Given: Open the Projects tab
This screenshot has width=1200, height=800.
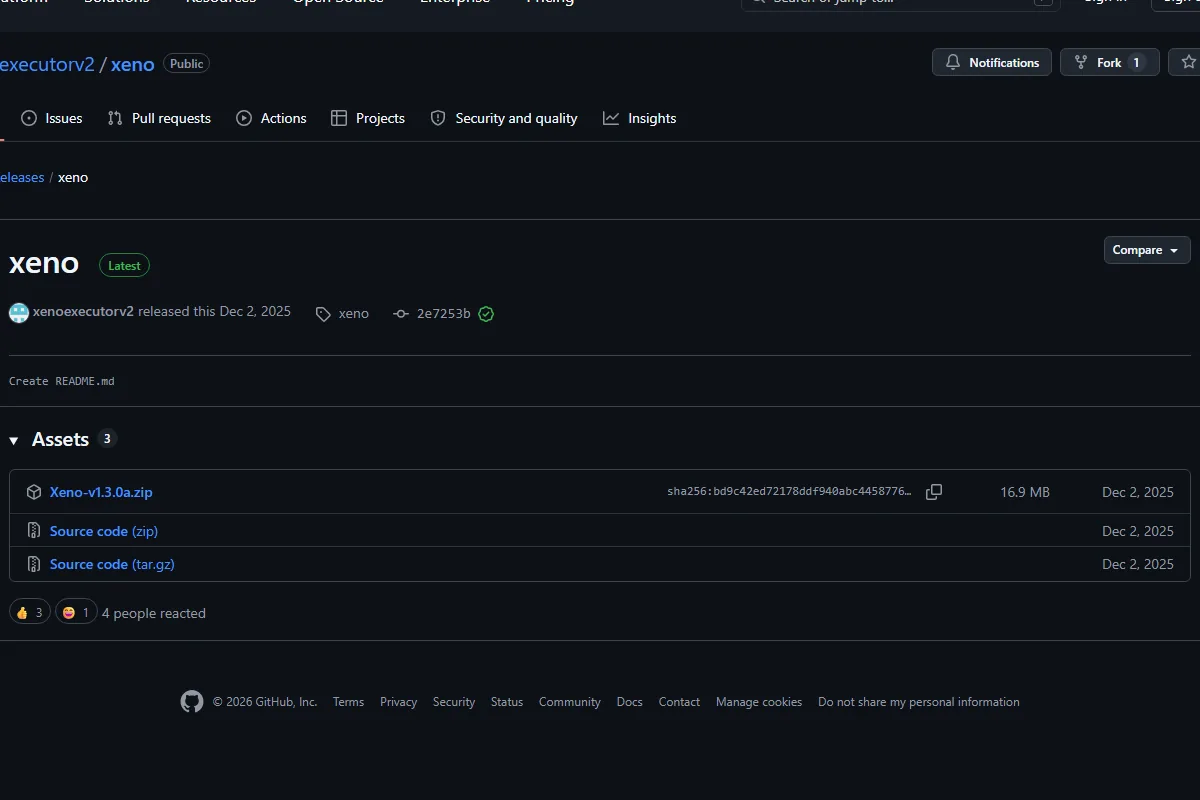Looking at the screenshot, I should (368, 118).
